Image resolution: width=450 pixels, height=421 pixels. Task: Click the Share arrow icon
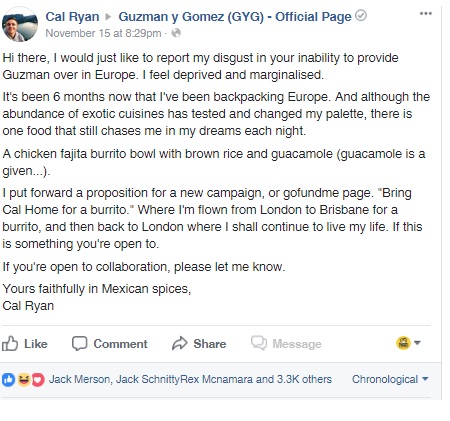click(x=180, y=343)
